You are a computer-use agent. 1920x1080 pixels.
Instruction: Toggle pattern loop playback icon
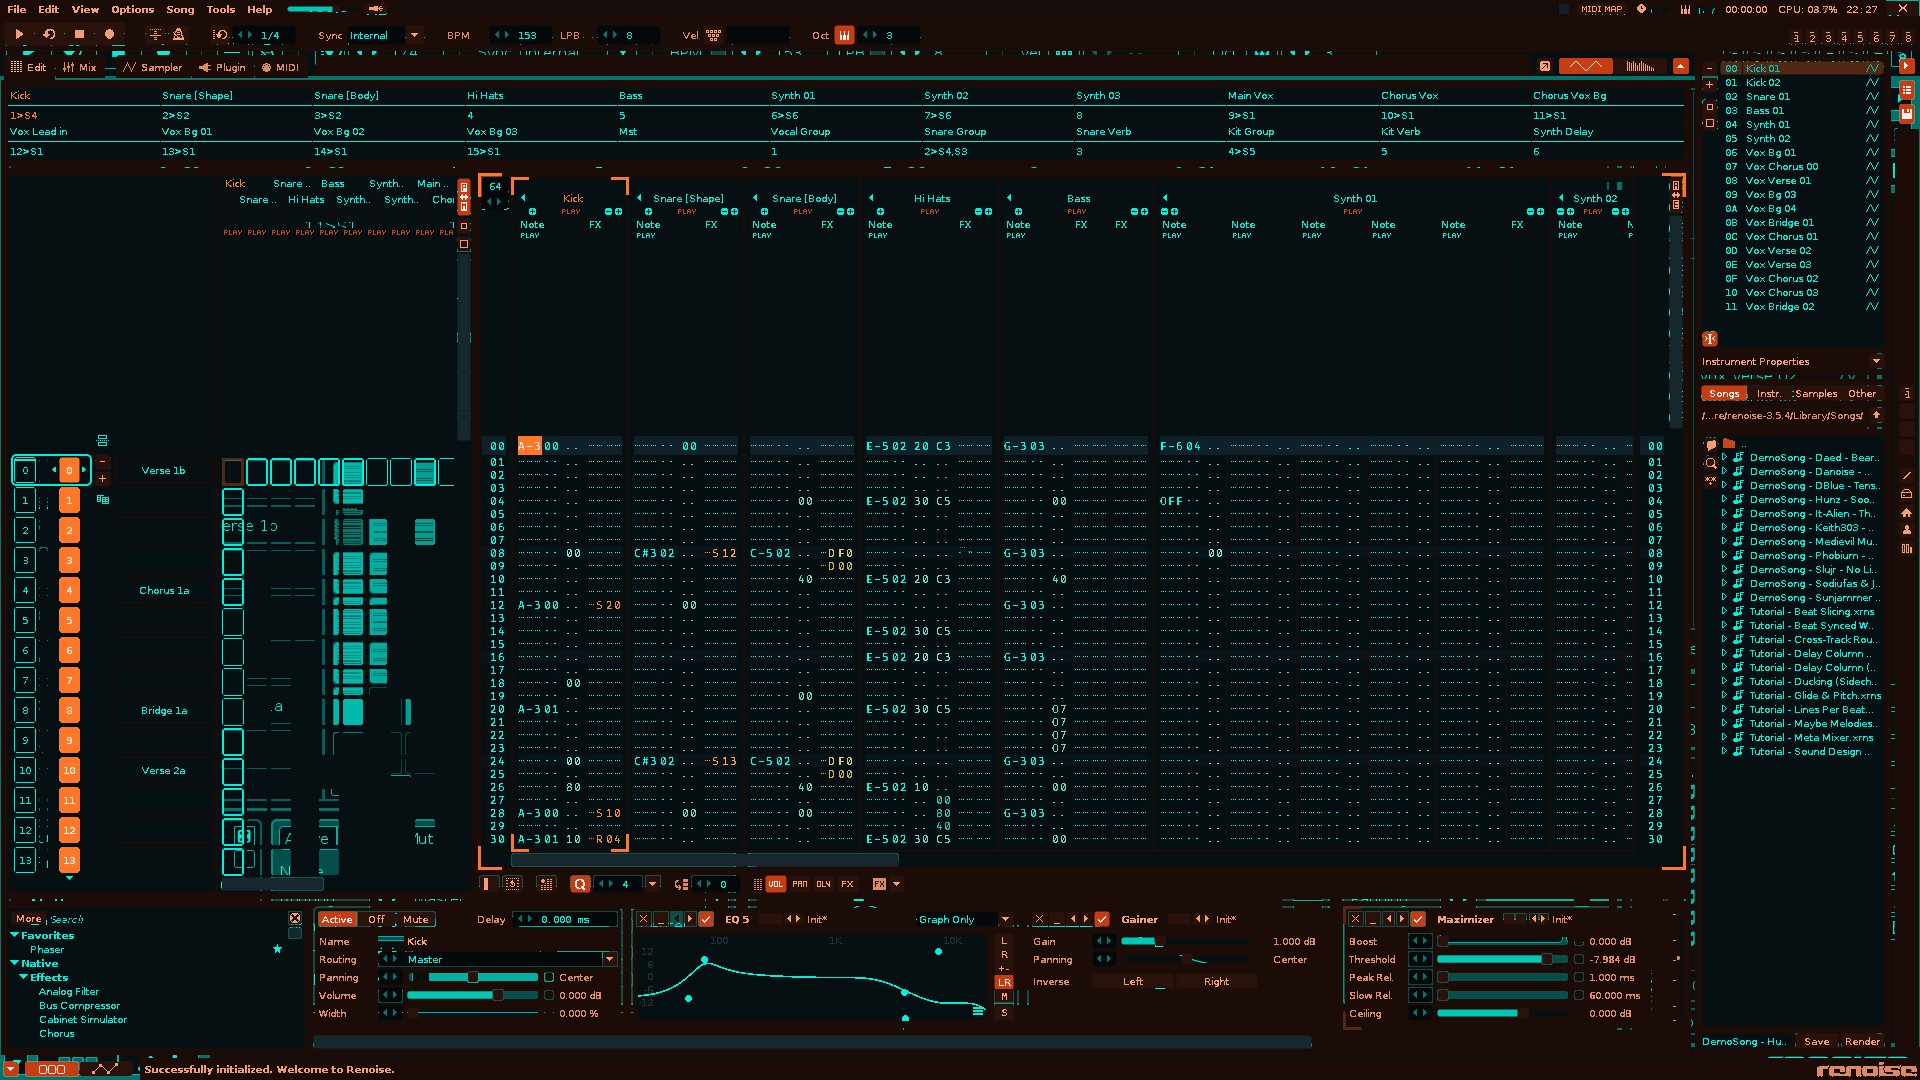coord(49,34)
